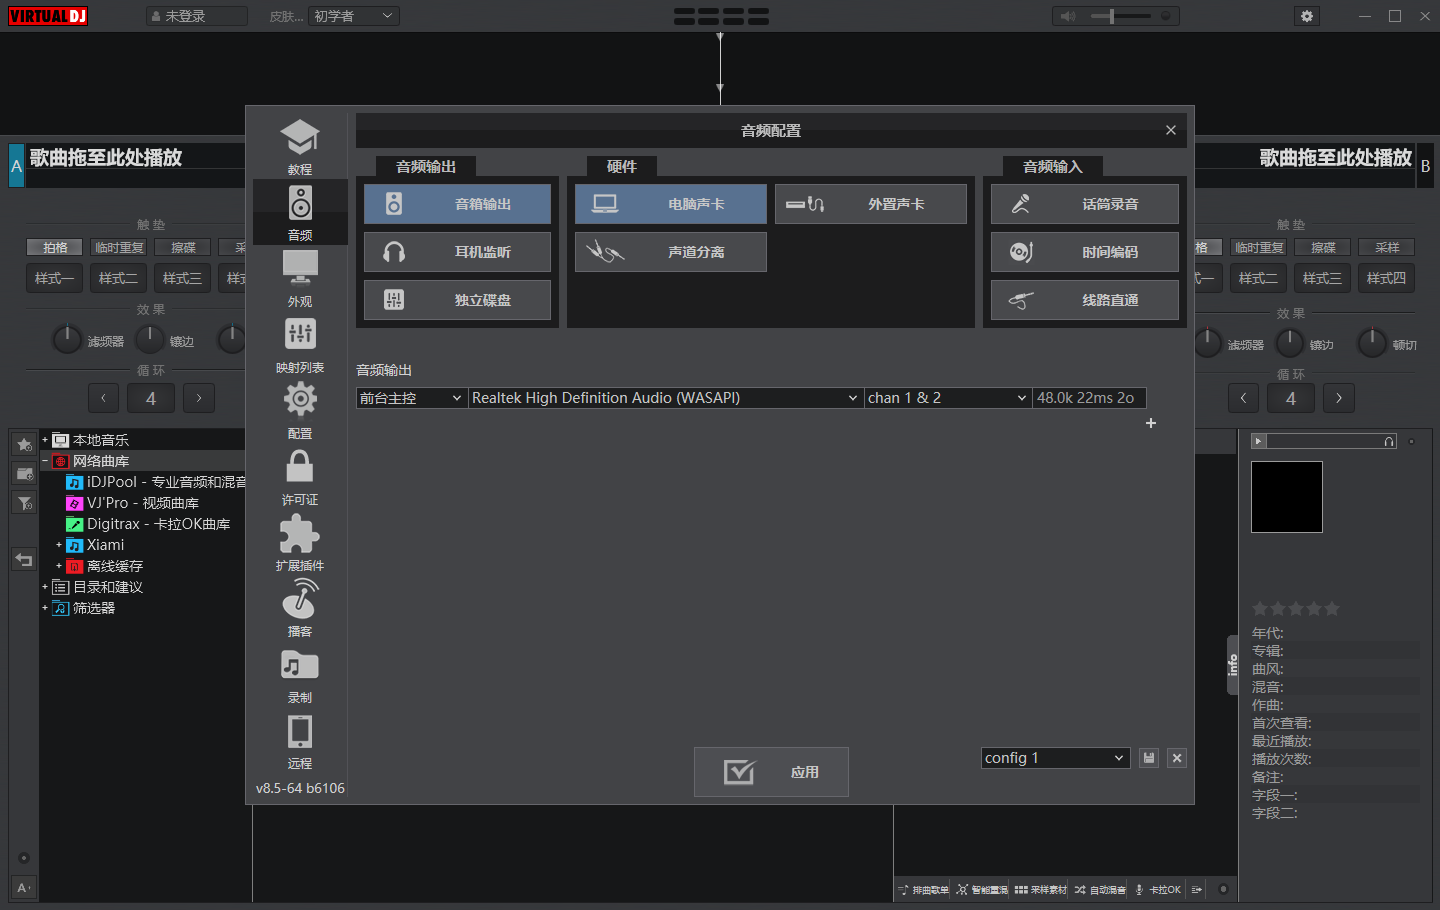
Task: Open the 播客 broadcast section
Action: click(x=300, y=609)
